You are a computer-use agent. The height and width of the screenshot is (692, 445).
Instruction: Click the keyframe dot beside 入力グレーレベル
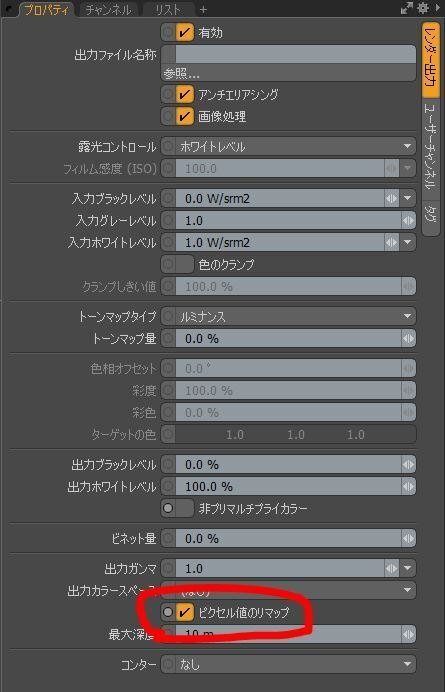coord(168,221)
